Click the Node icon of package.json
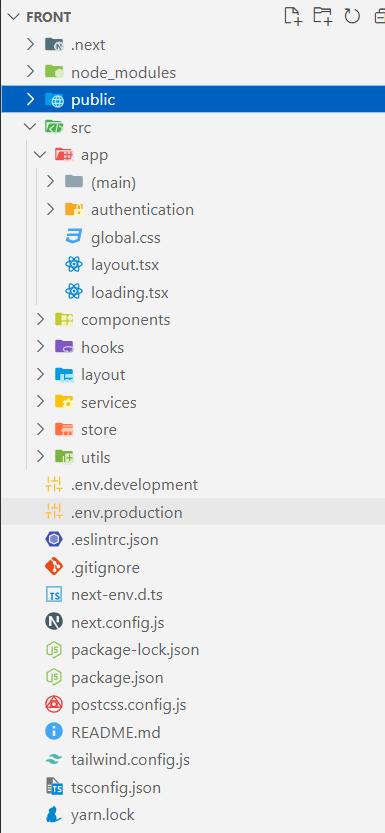This screenshot has width=385, height=833. click(54, 677)
